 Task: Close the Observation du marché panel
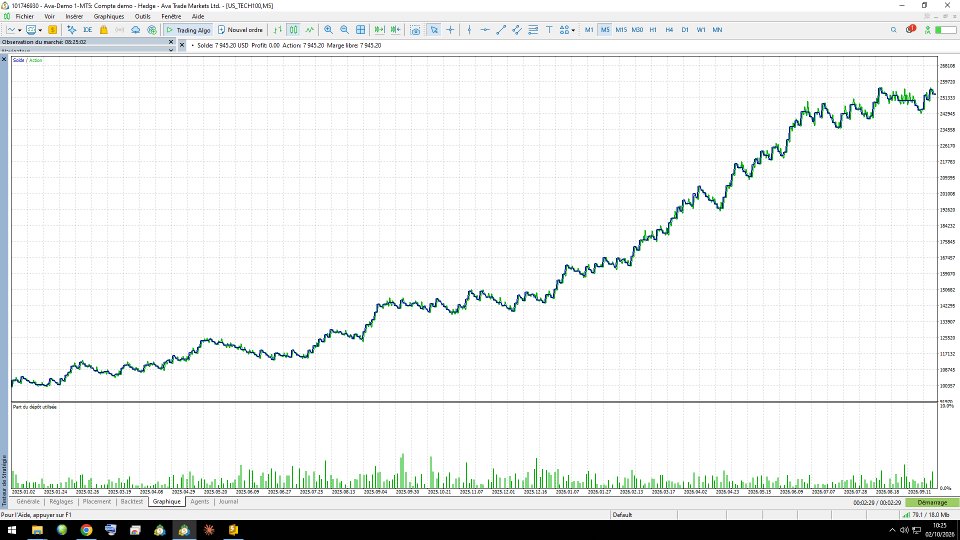coord(171,42)
